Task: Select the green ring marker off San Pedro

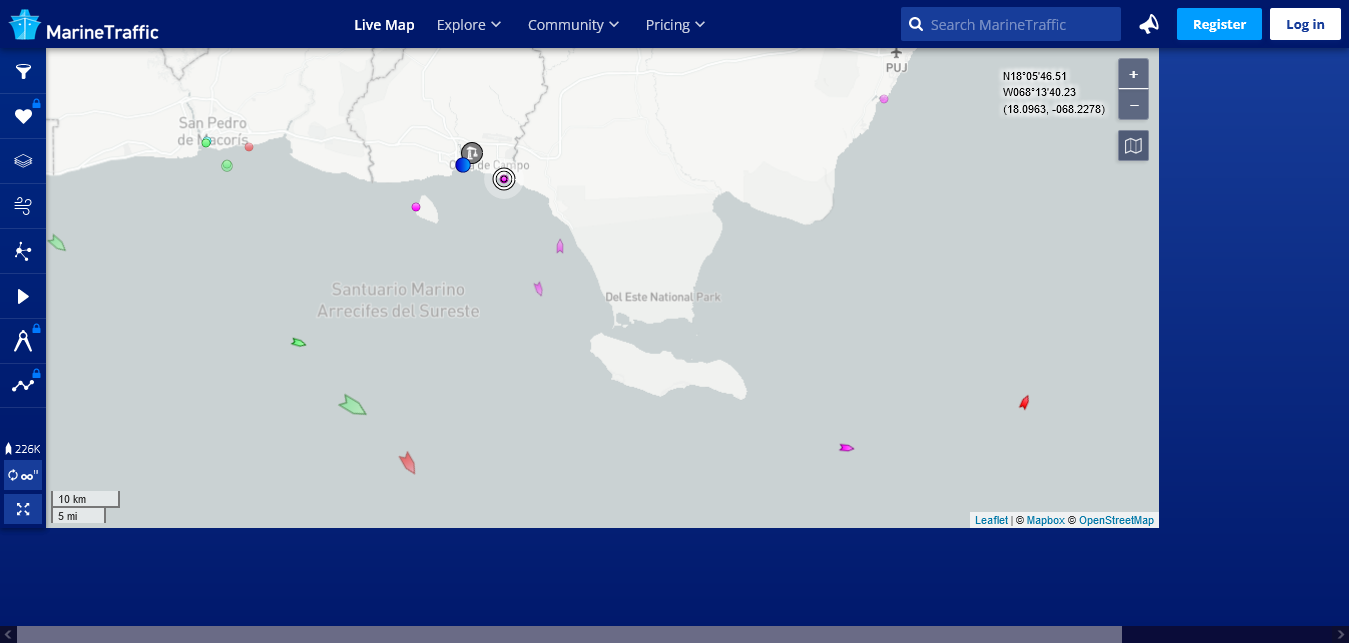Action: 227,166
